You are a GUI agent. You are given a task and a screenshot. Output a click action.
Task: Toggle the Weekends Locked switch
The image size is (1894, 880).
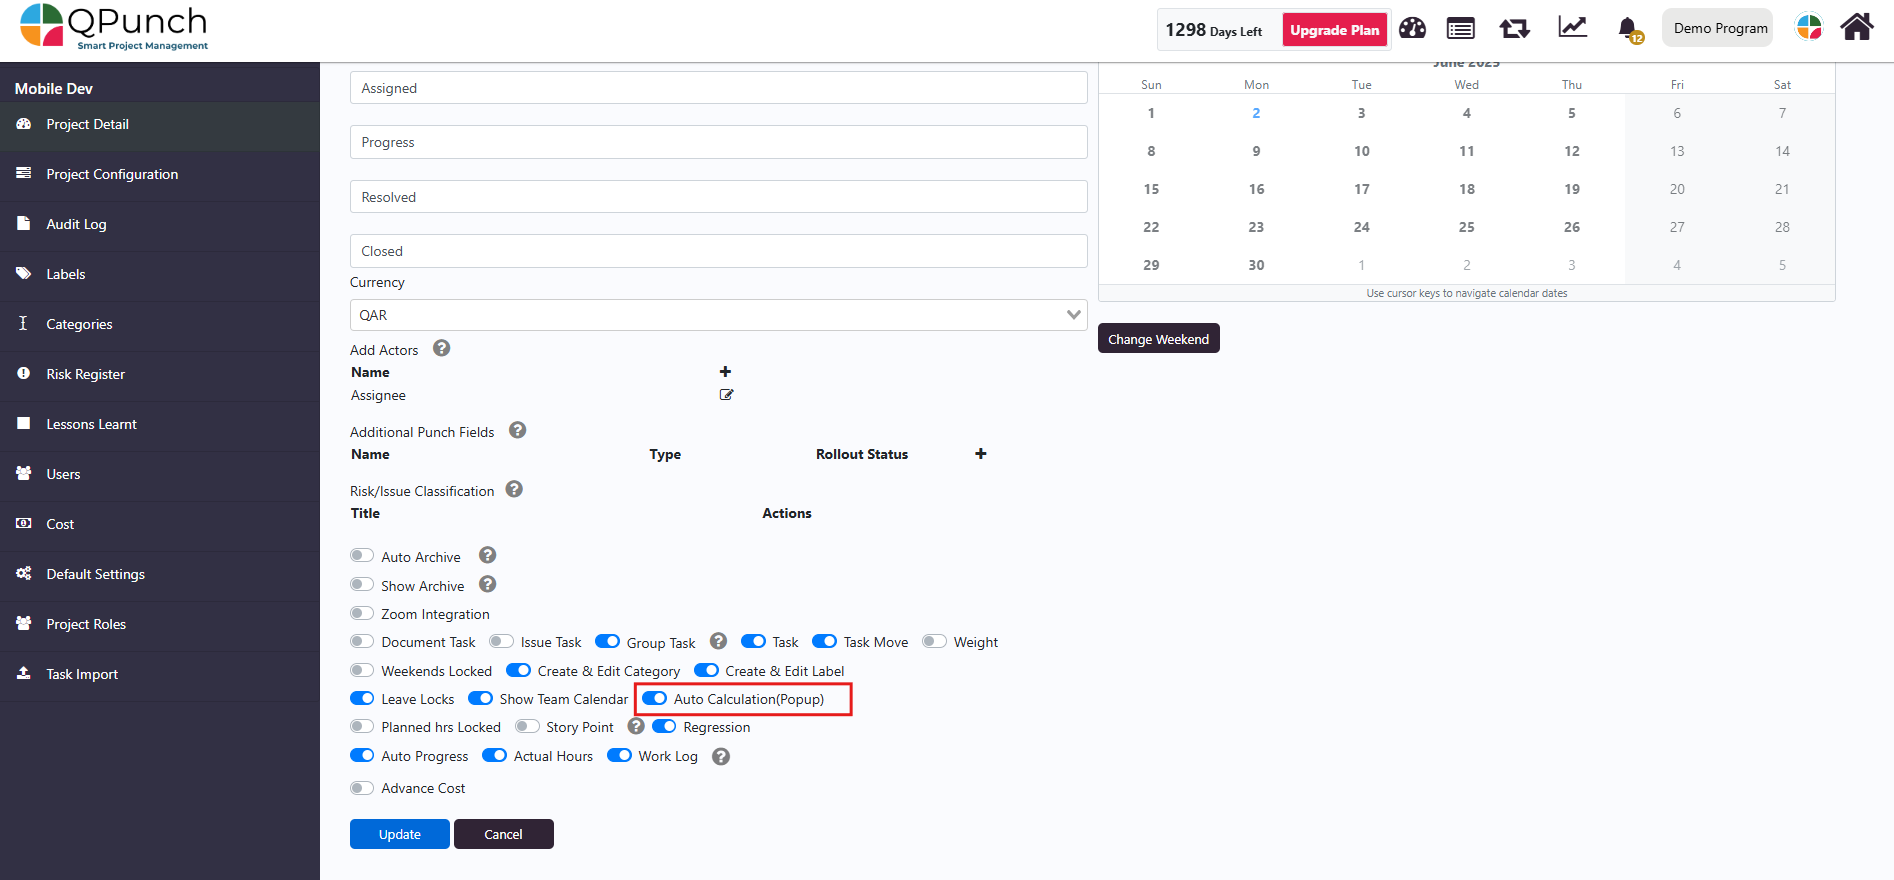coord(362,670)
